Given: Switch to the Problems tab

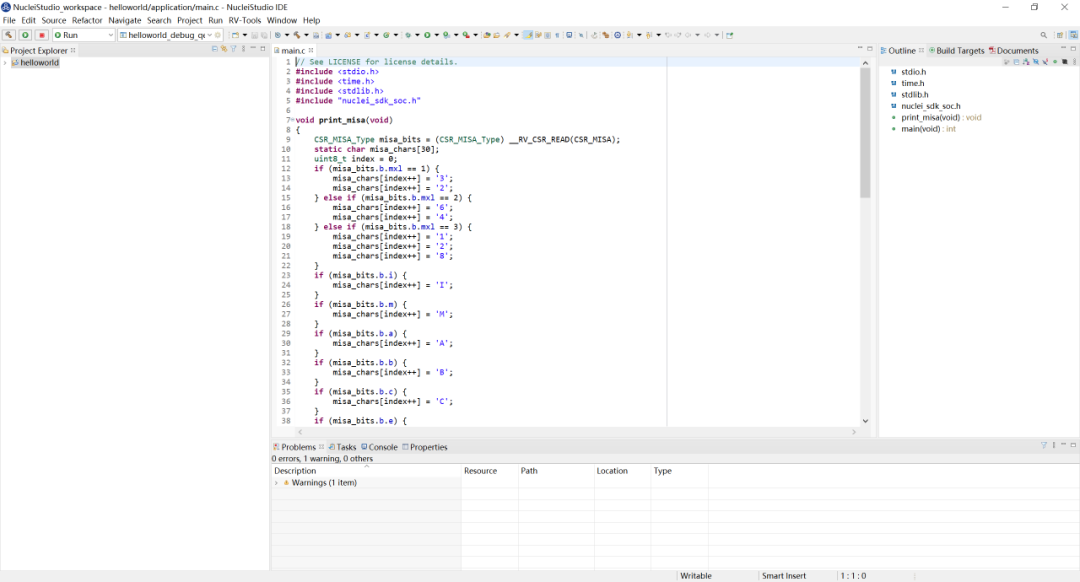Looking at the screenshot, I should coord(298,447).
